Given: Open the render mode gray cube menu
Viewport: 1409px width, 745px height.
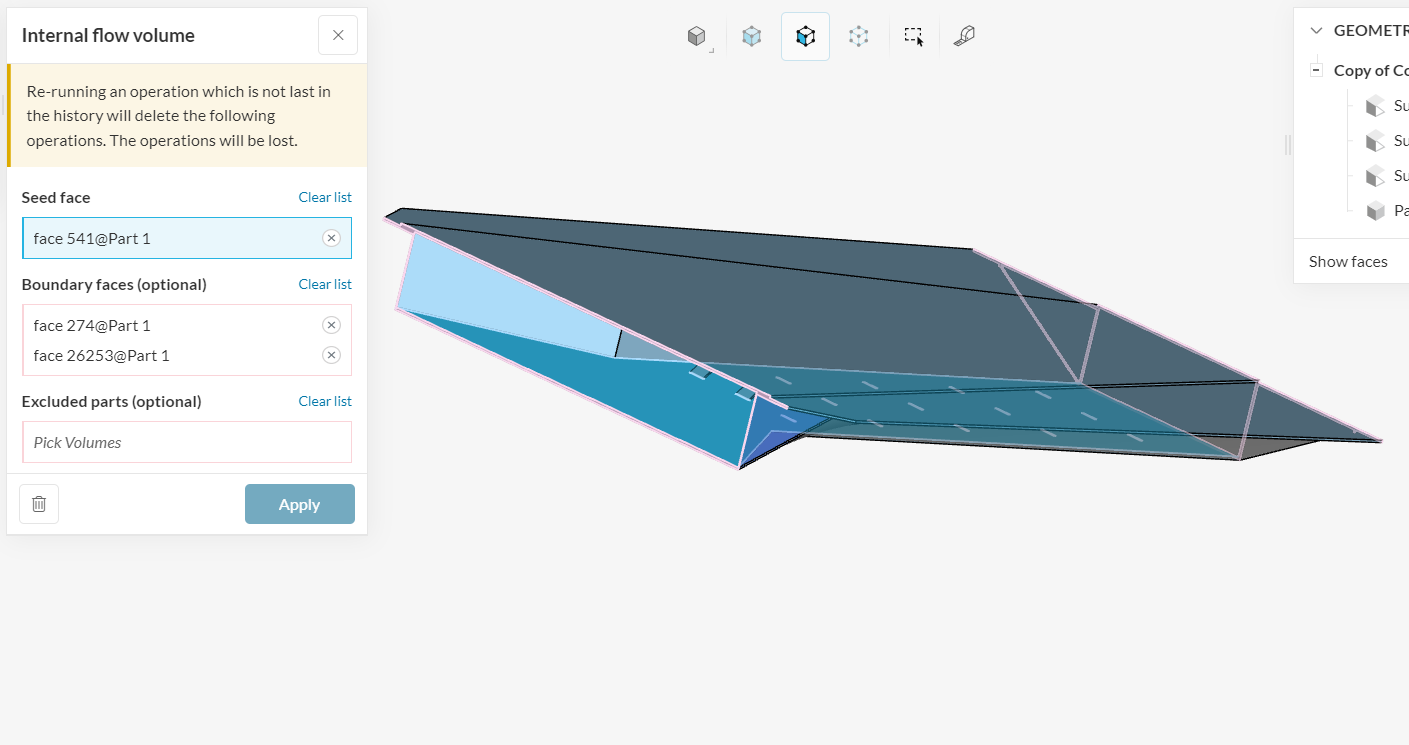Looking at the screenshot, I should click(x=697, y=37).
